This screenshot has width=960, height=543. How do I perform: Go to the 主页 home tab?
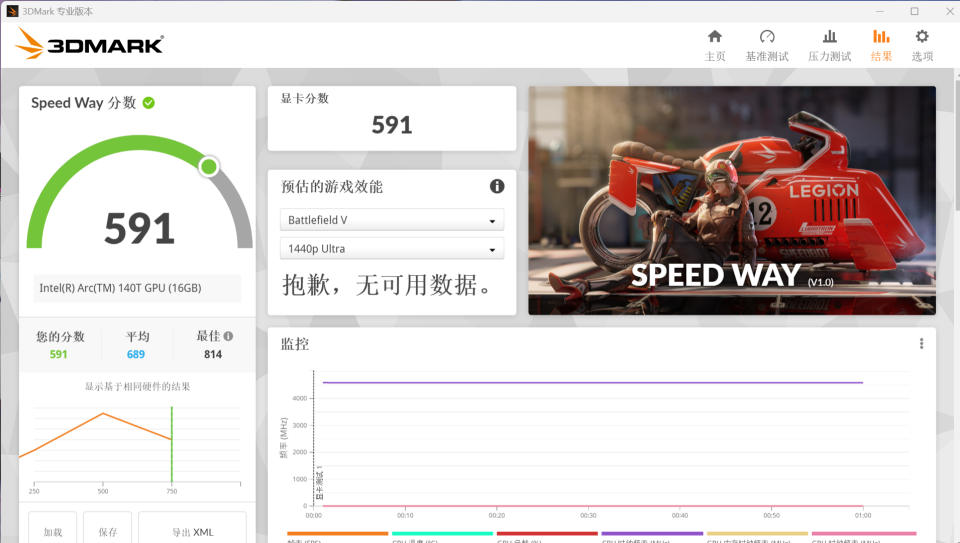click(x=714, y=46)
